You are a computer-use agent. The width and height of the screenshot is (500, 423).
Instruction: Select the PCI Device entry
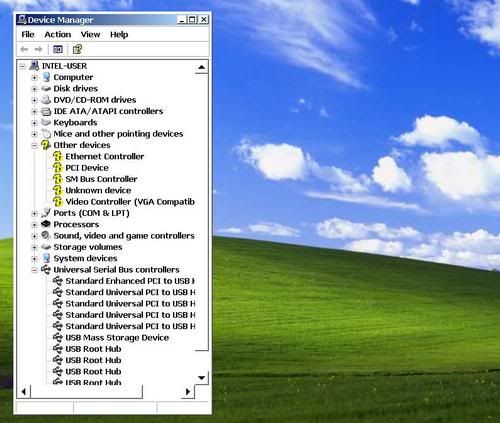pos(87,168)
